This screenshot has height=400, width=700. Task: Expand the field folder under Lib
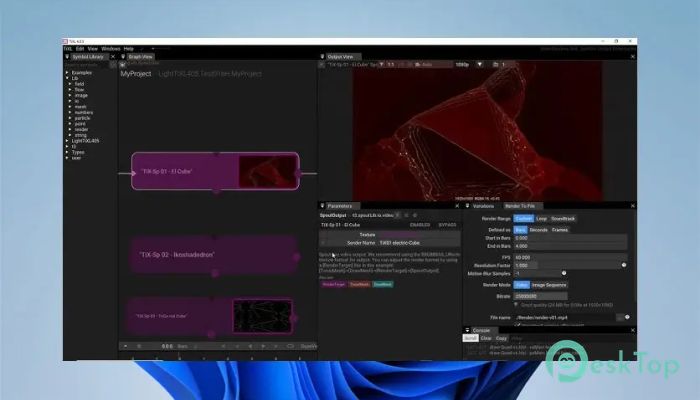tap(70, 84)
